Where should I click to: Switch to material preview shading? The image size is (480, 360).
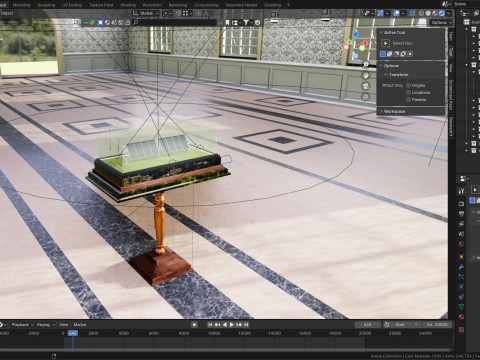tap(435, 13)
